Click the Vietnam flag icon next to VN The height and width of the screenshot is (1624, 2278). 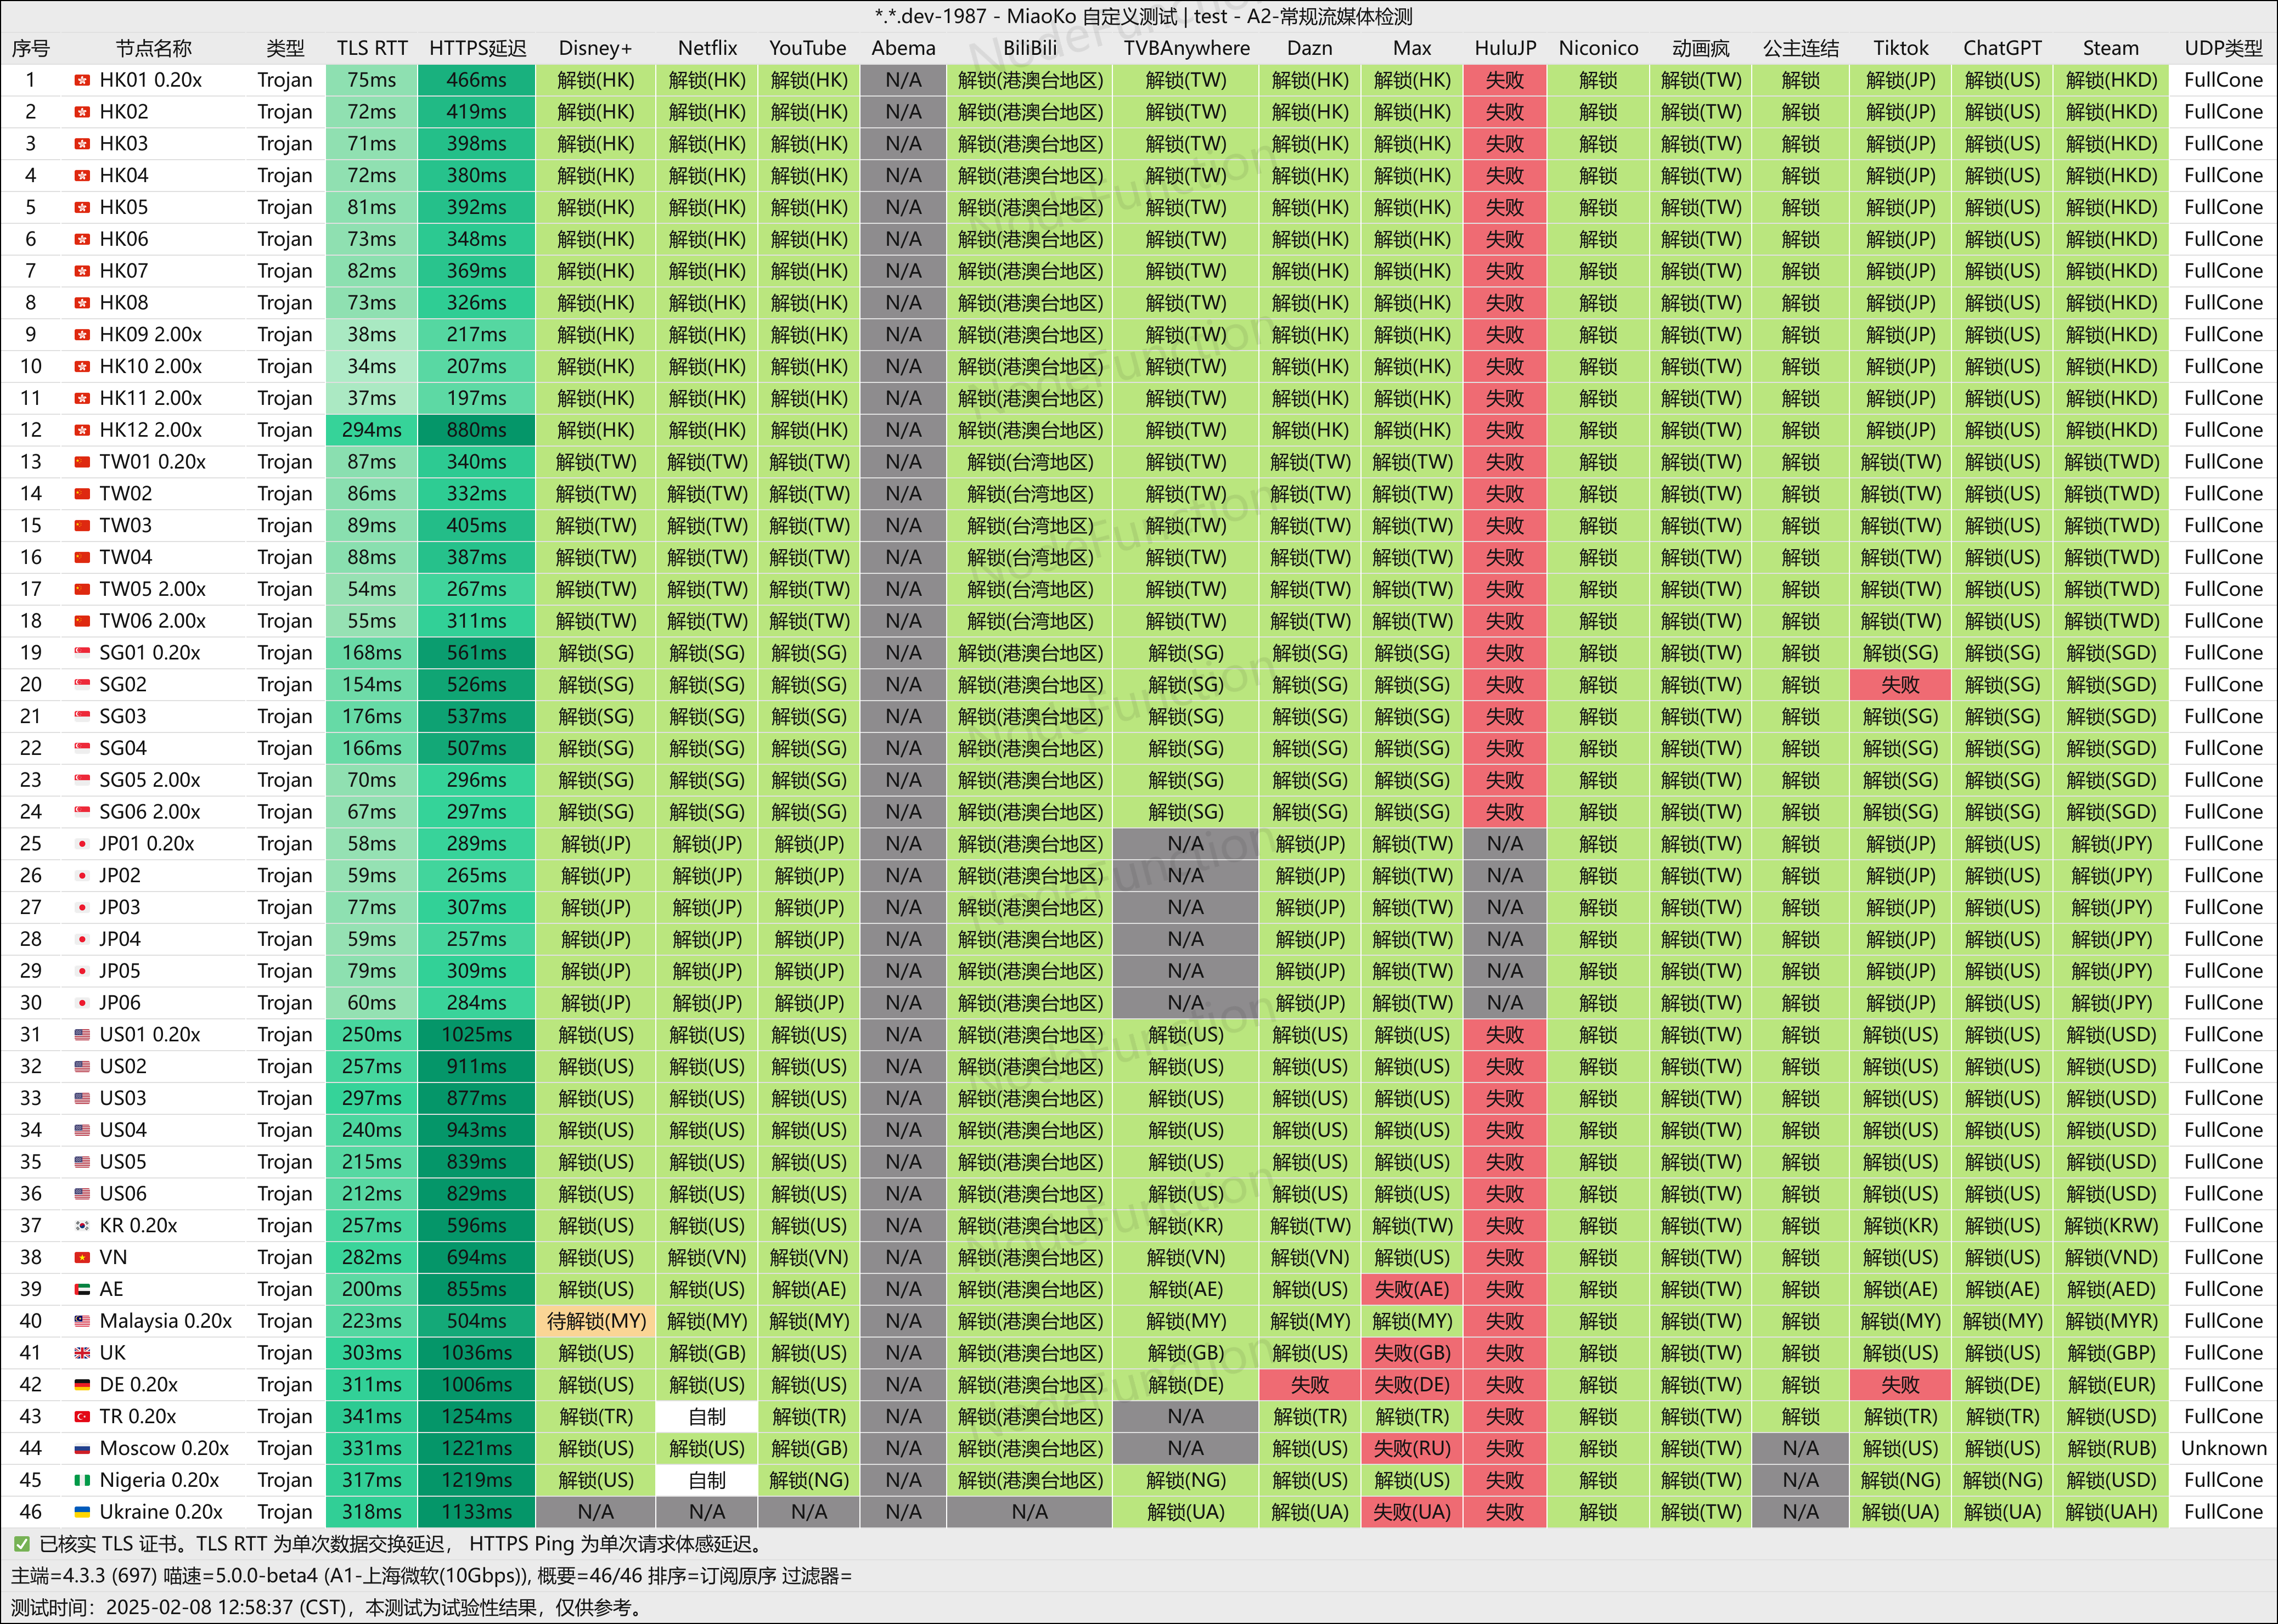pyautogui.click(x=82, y=1257)
